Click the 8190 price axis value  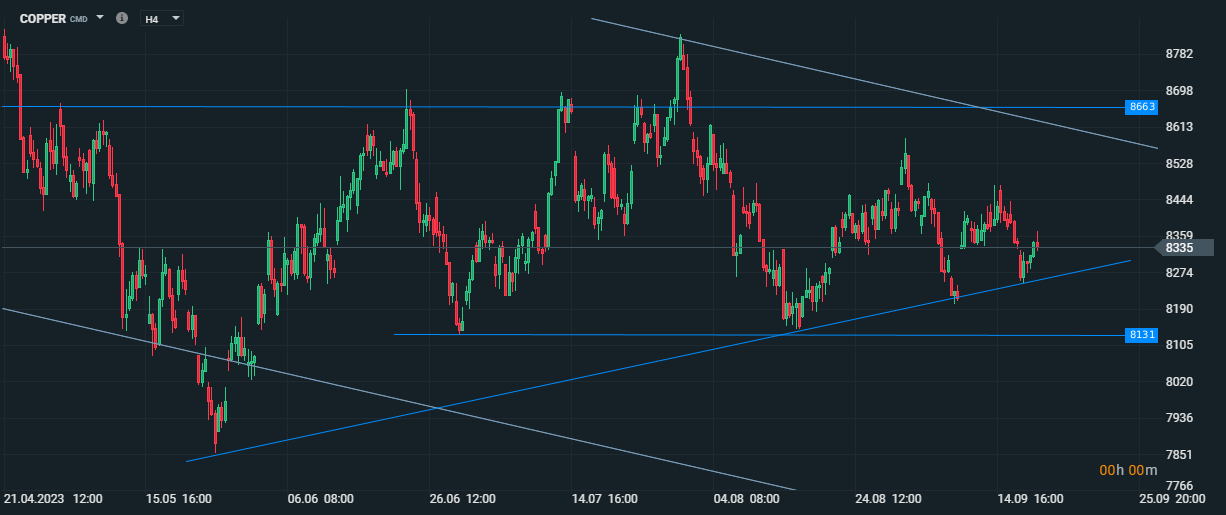point(1180,309)
